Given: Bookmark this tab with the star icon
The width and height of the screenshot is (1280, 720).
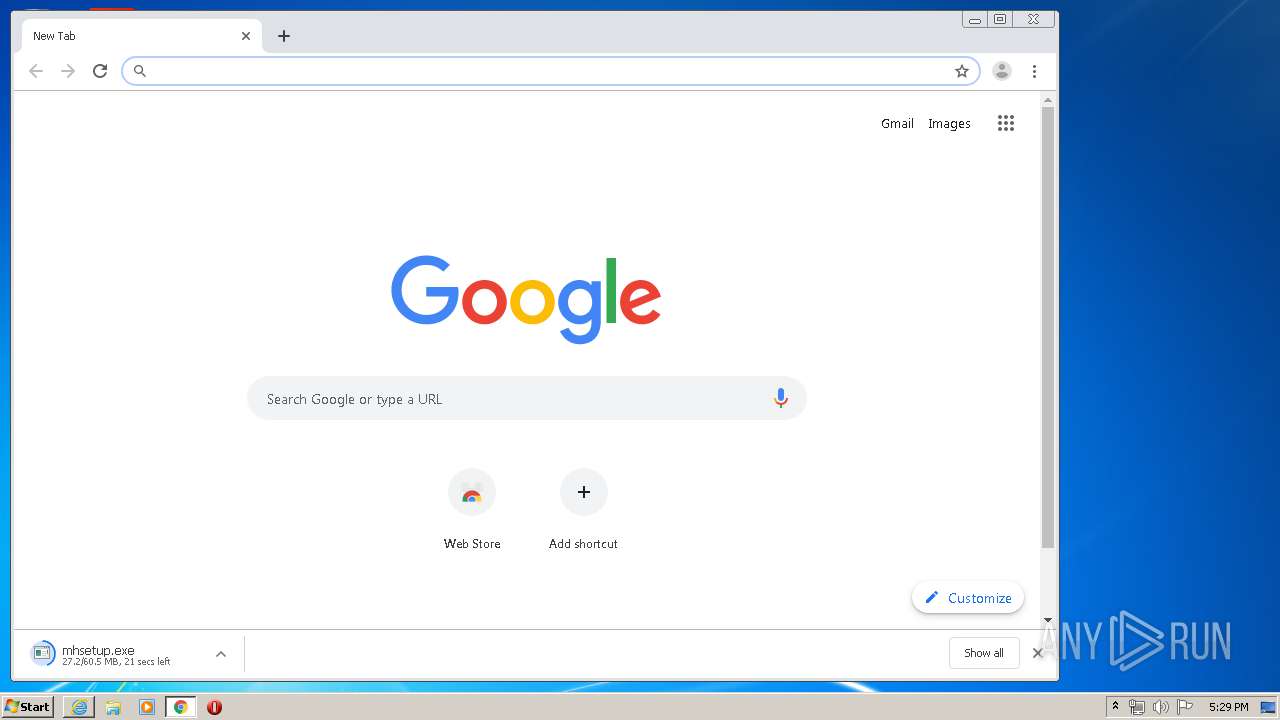Looking at the screenshot, I should click(x=962, y=71).
